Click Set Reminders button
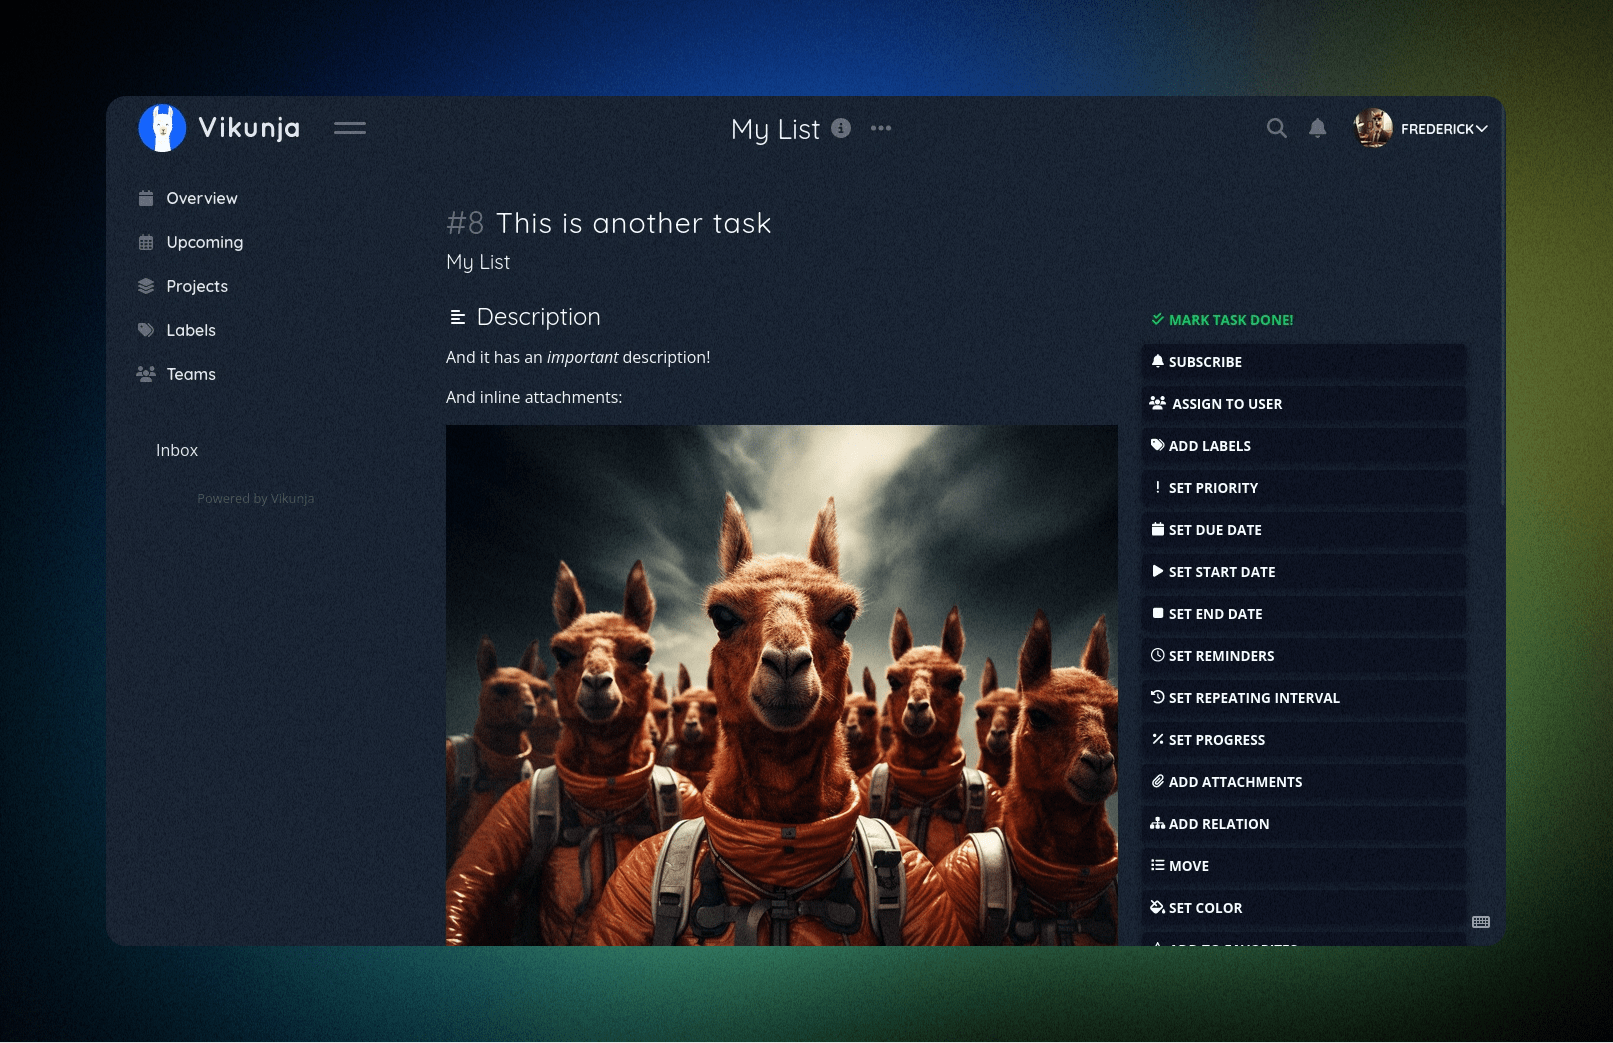Viewport: 1613px width, 1043px height. coord(1304,656)
